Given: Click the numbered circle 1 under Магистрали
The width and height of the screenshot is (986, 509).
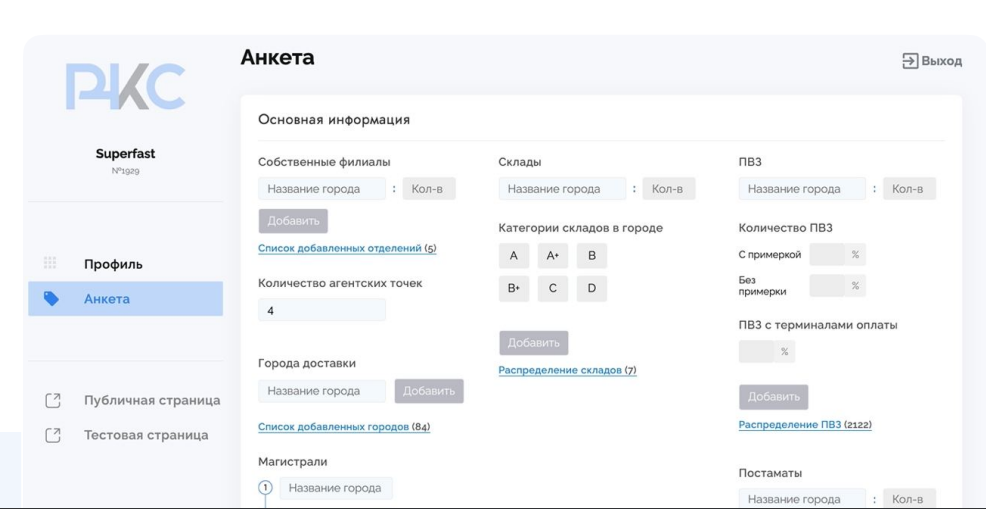Looking at the screenshot, I should tap(265, 488).
